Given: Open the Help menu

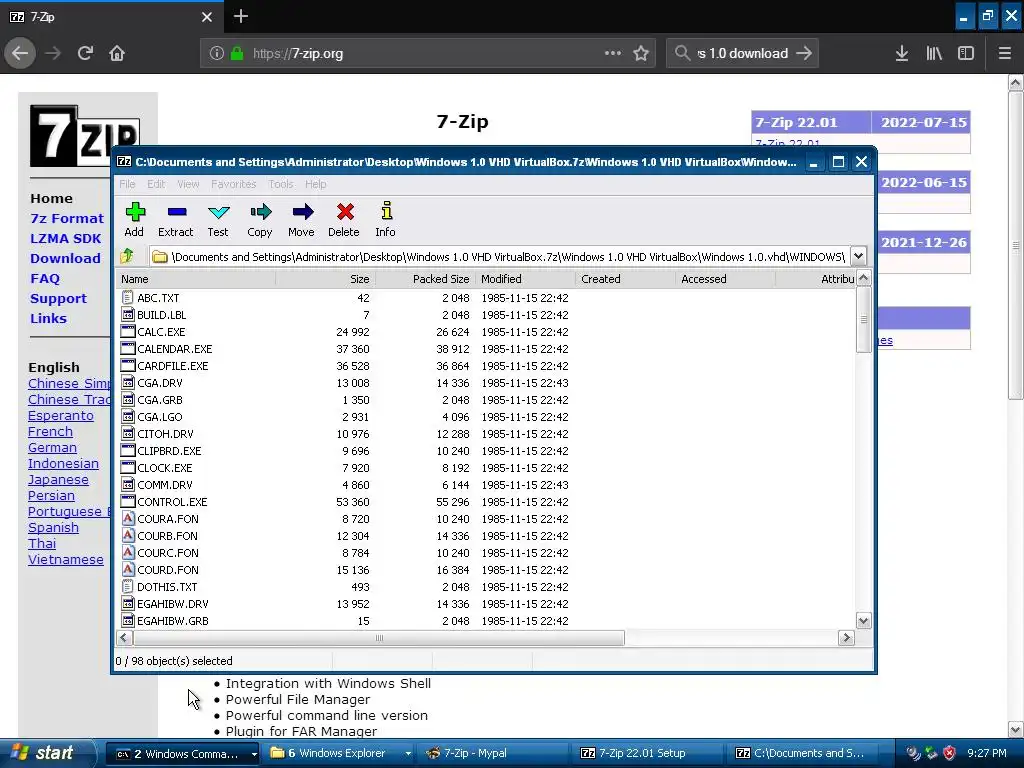Looking at the screenshot, I should [315, 184].
